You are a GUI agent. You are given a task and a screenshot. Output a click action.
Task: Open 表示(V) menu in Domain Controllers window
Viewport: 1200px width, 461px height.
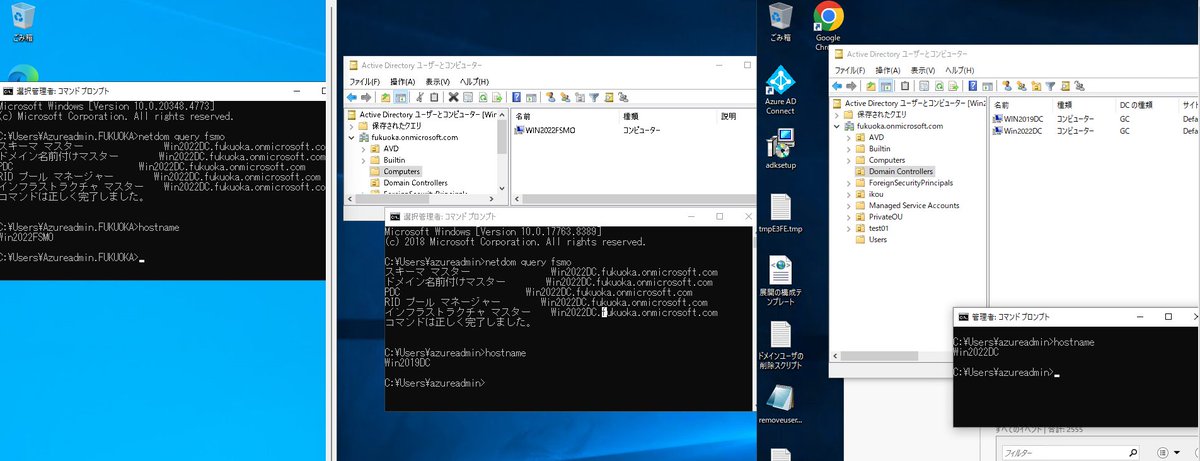pyautogui.click(x=922, y=70)
